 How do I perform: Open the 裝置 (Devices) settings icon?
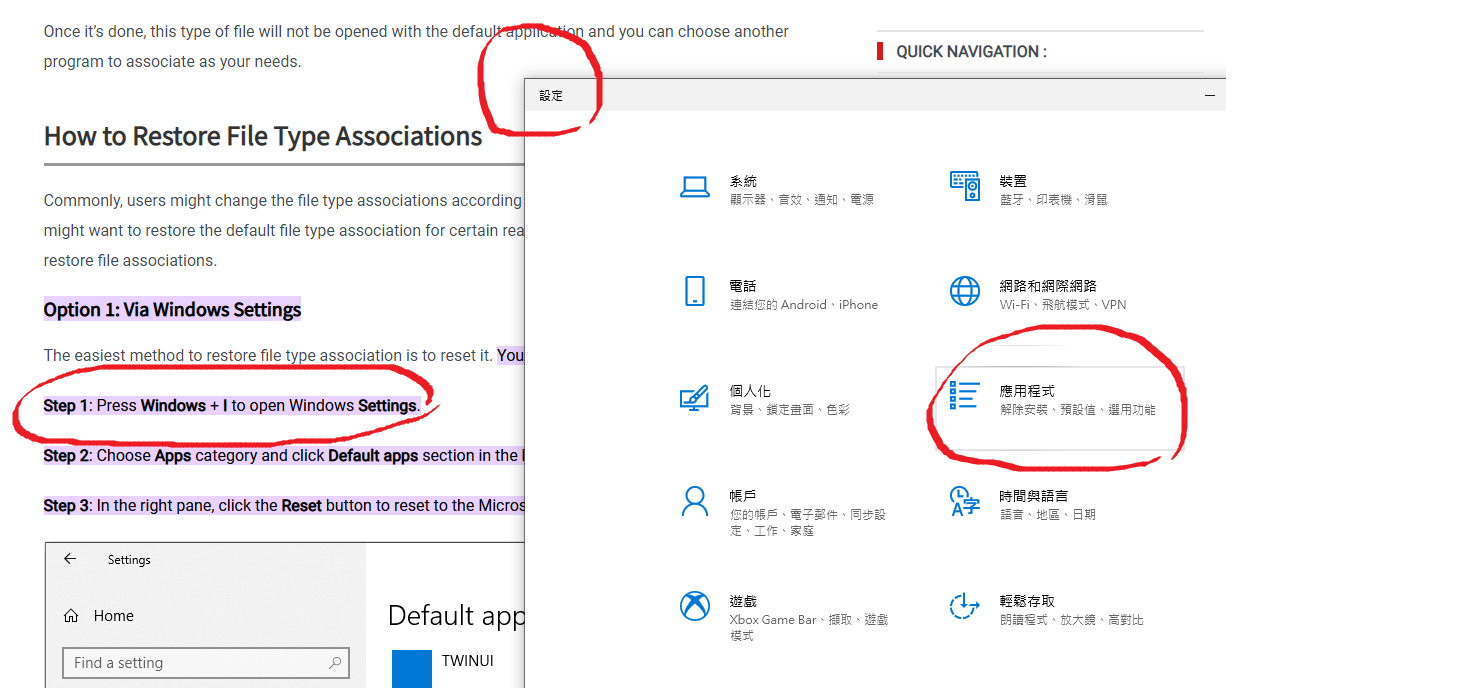point(964,186)
